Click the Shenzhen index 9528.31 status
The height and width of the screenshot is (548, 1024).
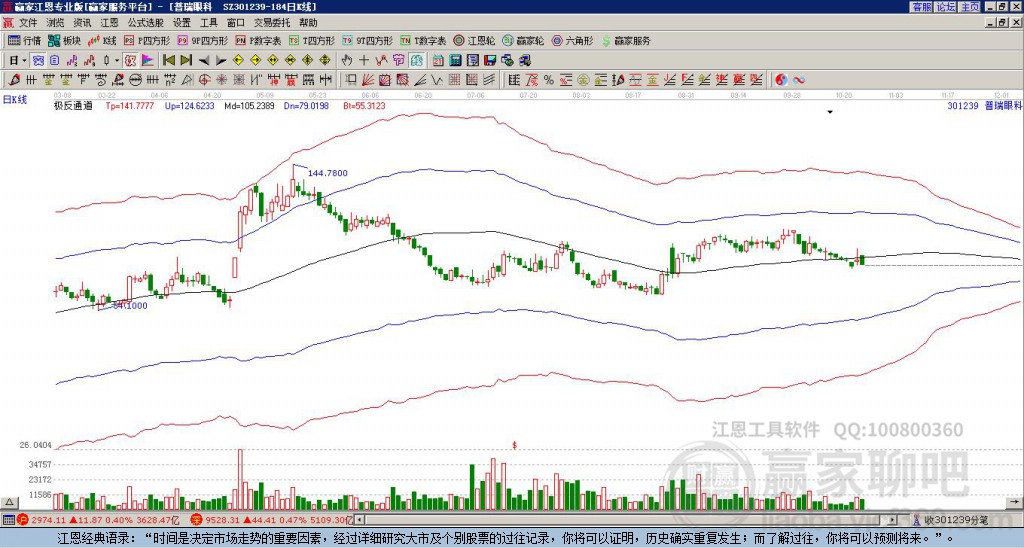pyautogui.click(x=273, y=520)
